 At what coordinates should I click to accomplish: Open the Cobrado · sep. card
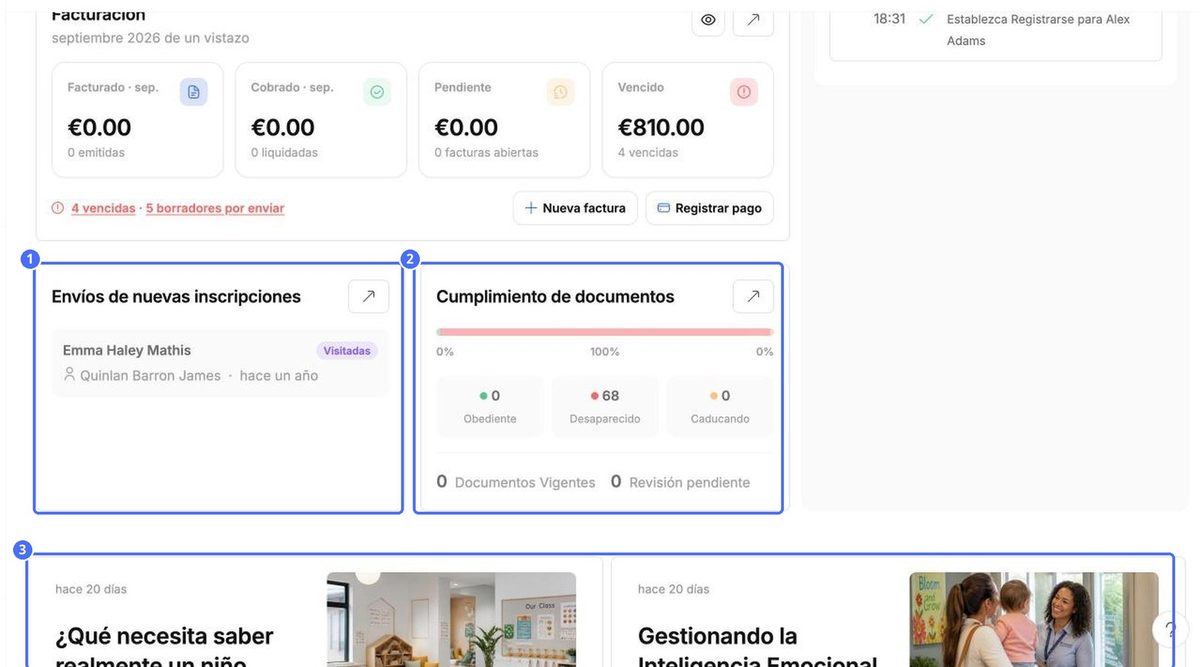[x=321, y=120]
